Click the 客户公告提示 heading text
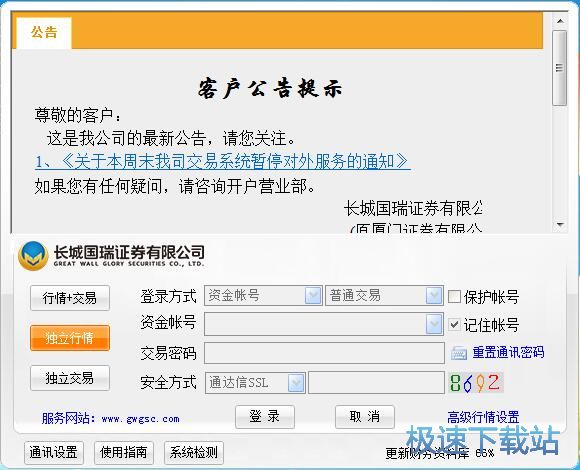The height and width of the screenshot is (470, 580). [x=270, y=88]
